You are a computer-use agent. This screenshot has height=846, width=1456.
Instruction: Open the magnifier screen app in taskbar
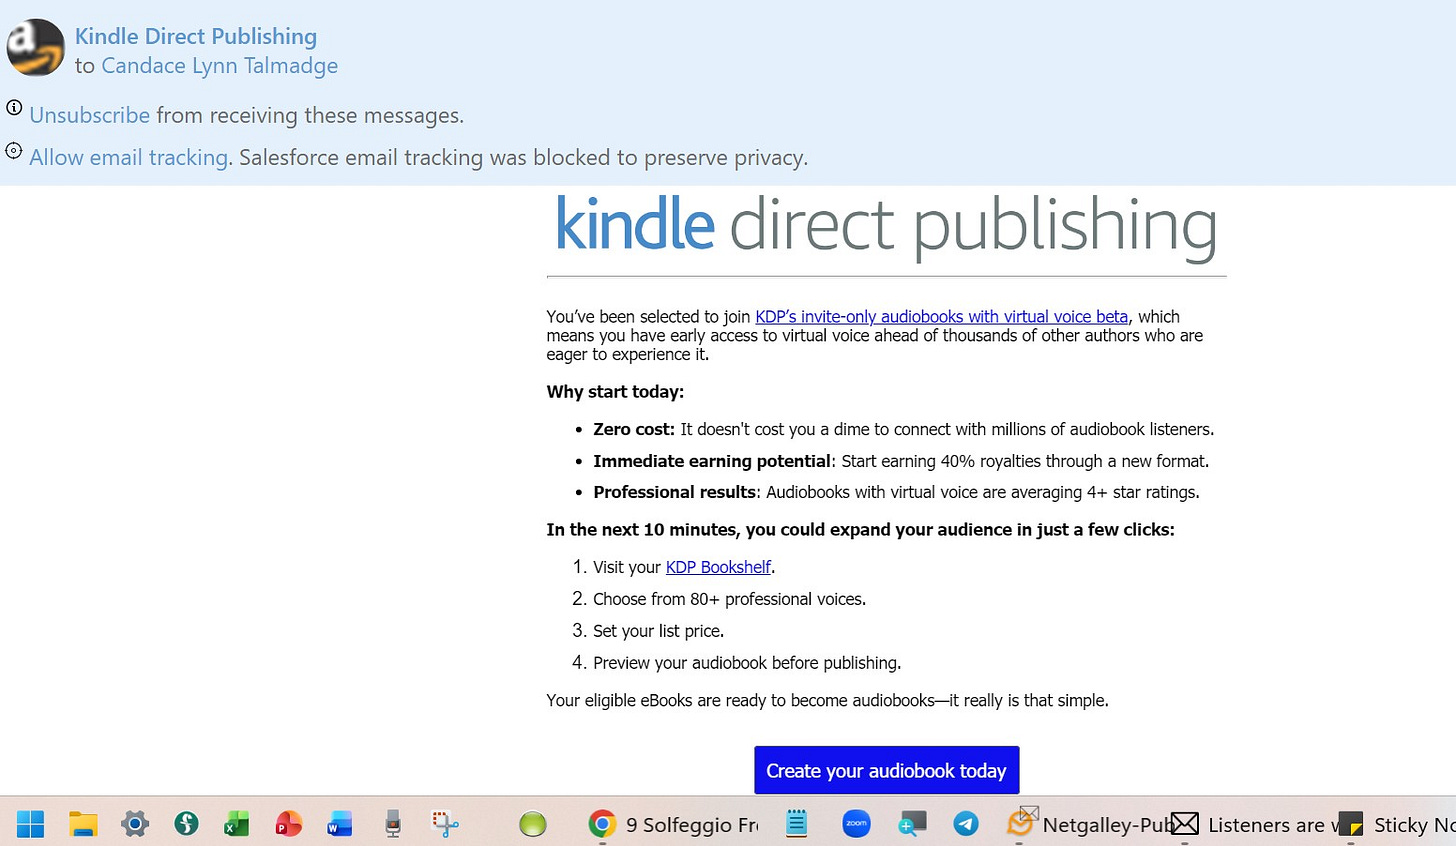(x=912, y=824)
